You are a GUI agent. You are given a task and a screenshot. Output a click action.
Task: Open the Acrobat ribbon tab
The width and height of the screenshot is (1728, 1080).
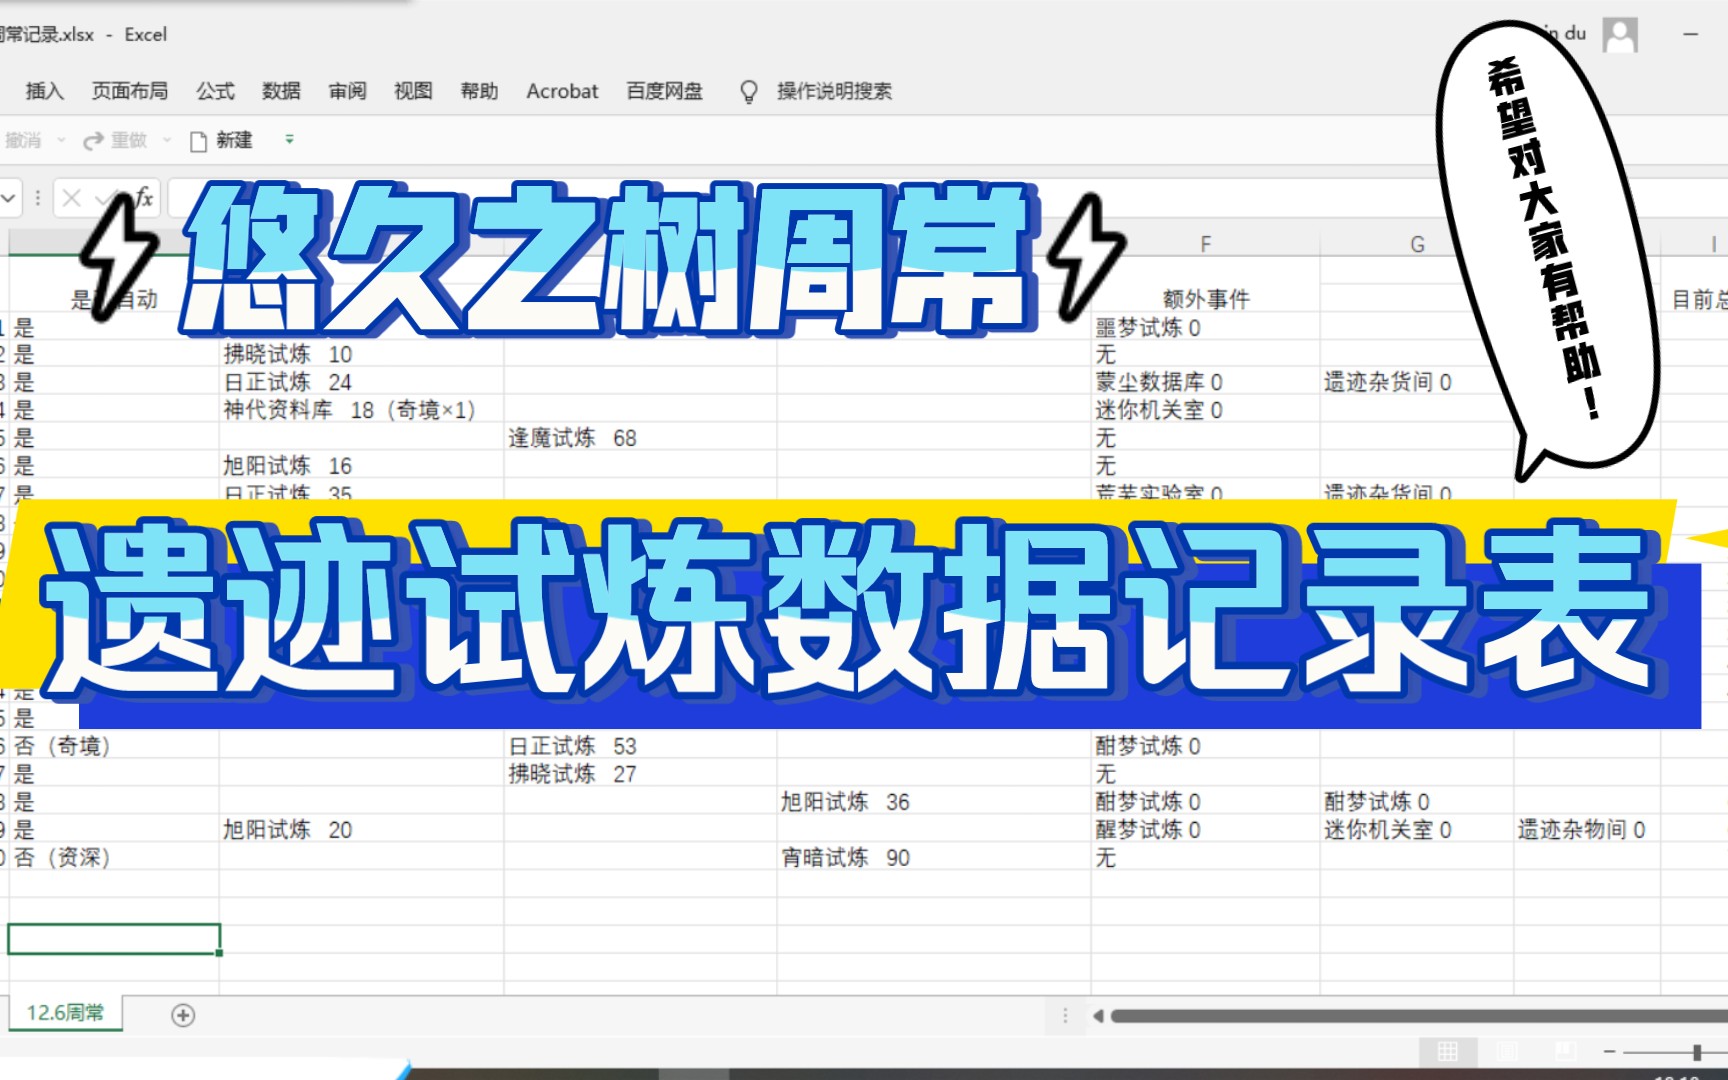561,91
